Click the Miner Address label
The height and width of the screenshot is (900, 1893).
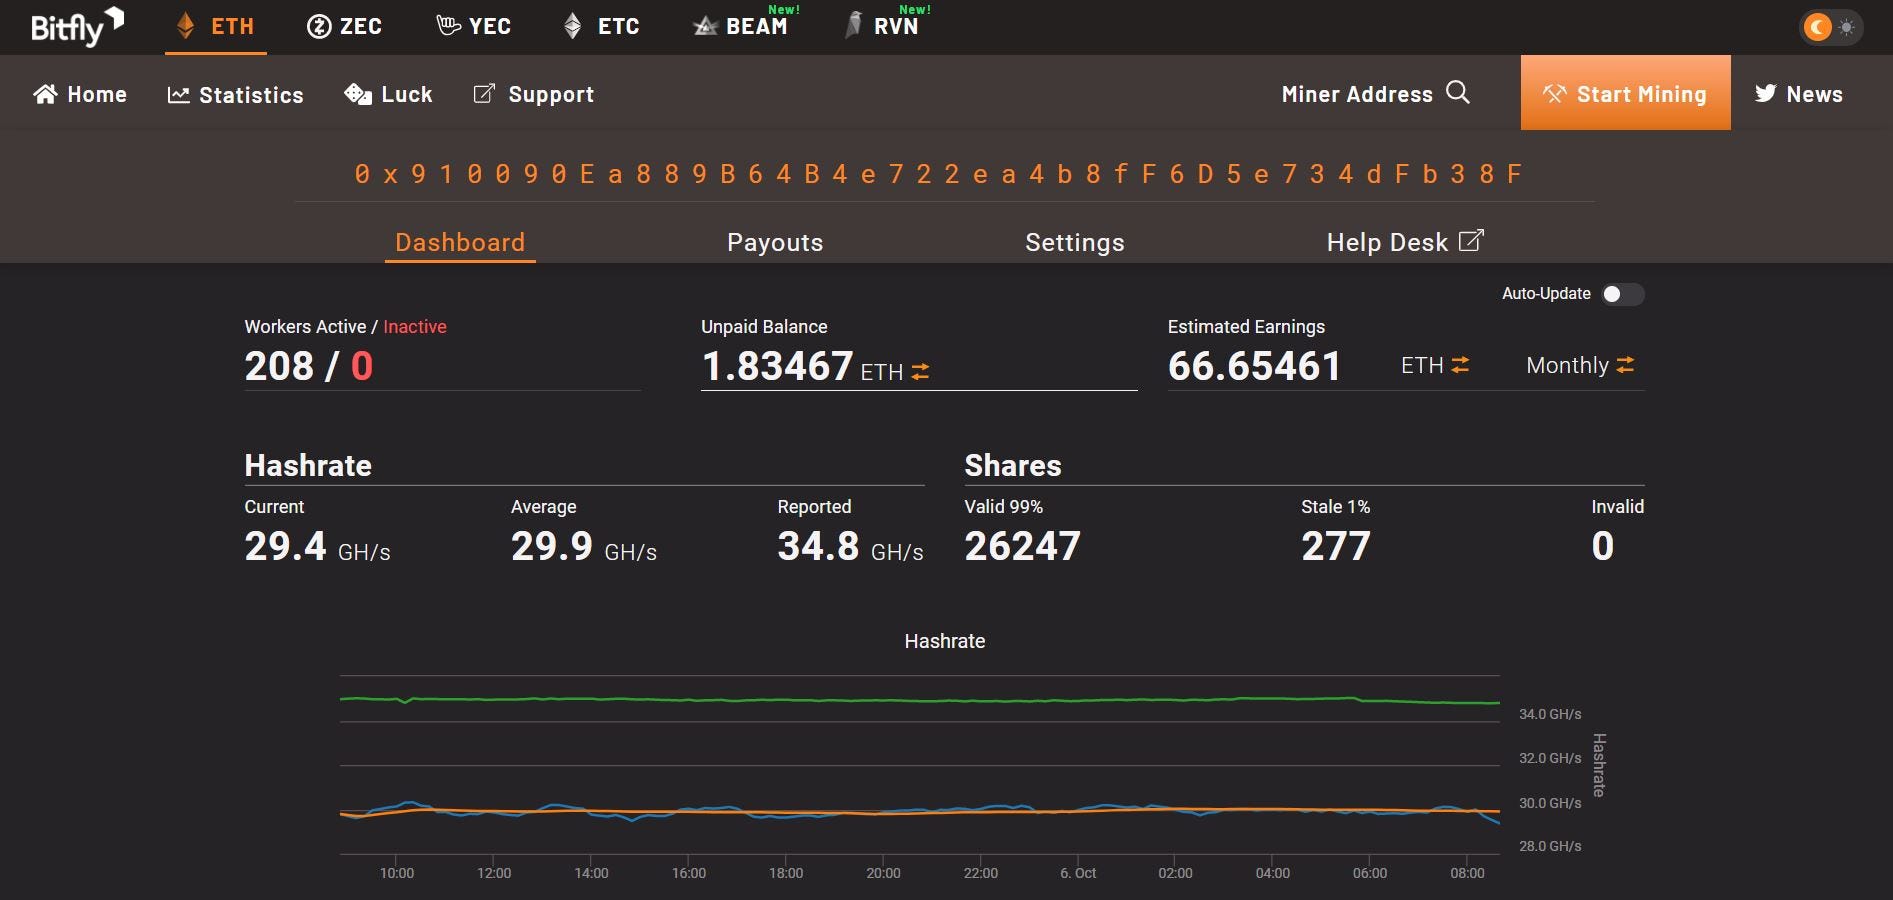[x=1357, y=94]
